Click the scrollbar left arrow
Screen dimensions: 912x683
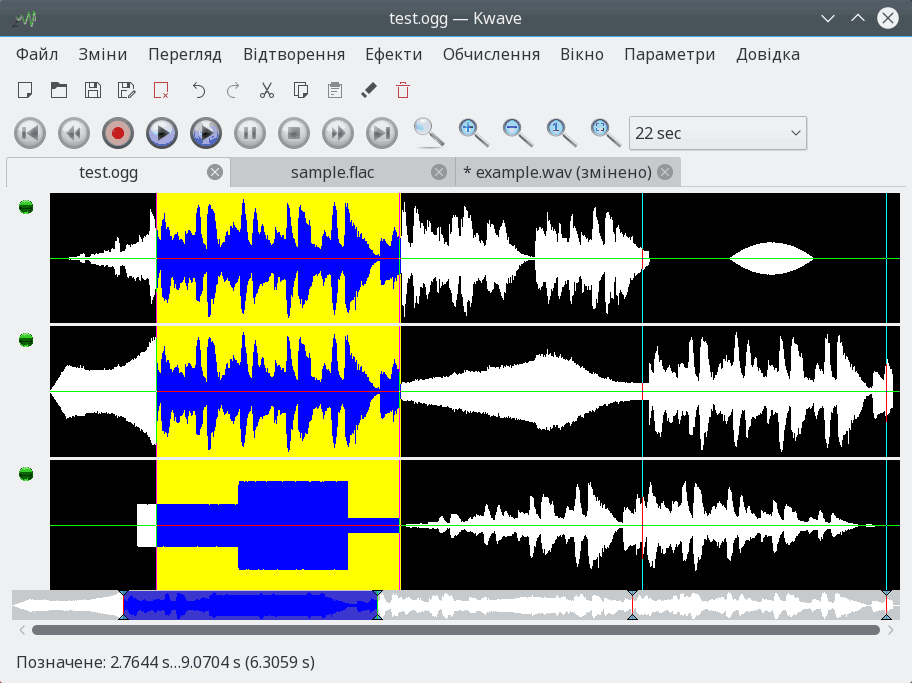(22, 630)
